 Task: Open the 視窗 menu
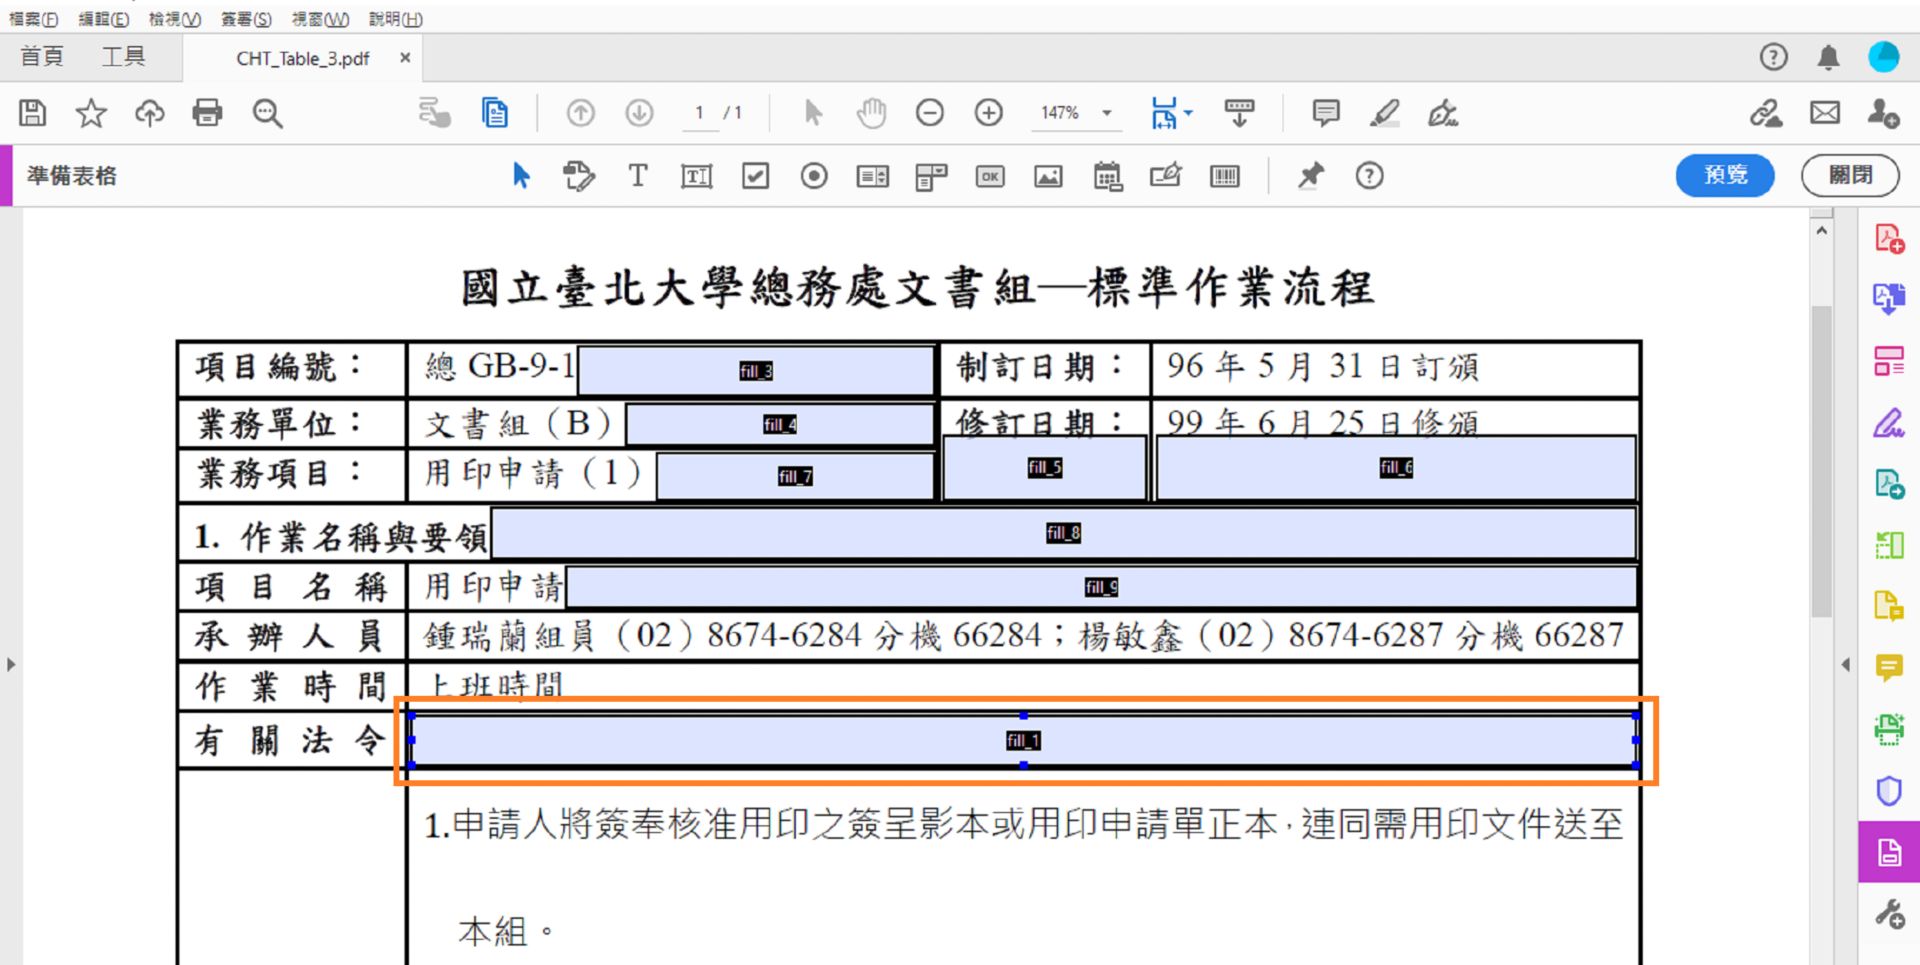point(320,19)
